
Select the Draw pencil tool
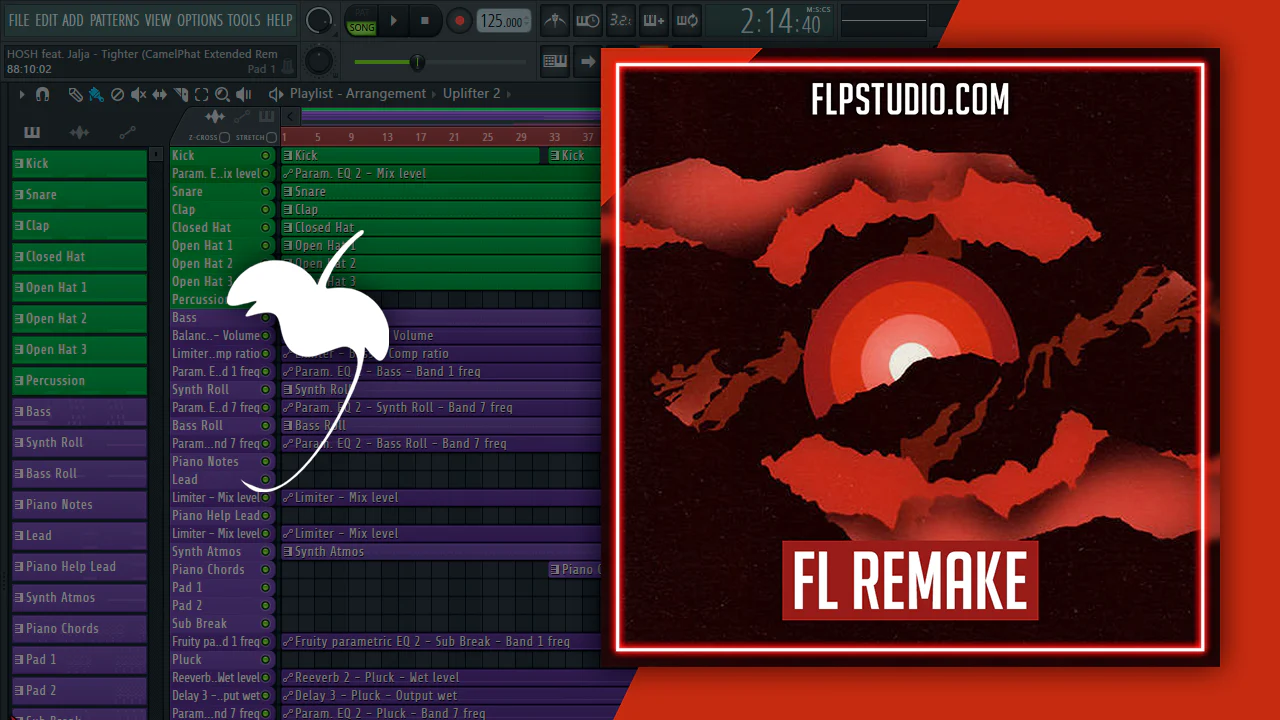pos(76,94)
